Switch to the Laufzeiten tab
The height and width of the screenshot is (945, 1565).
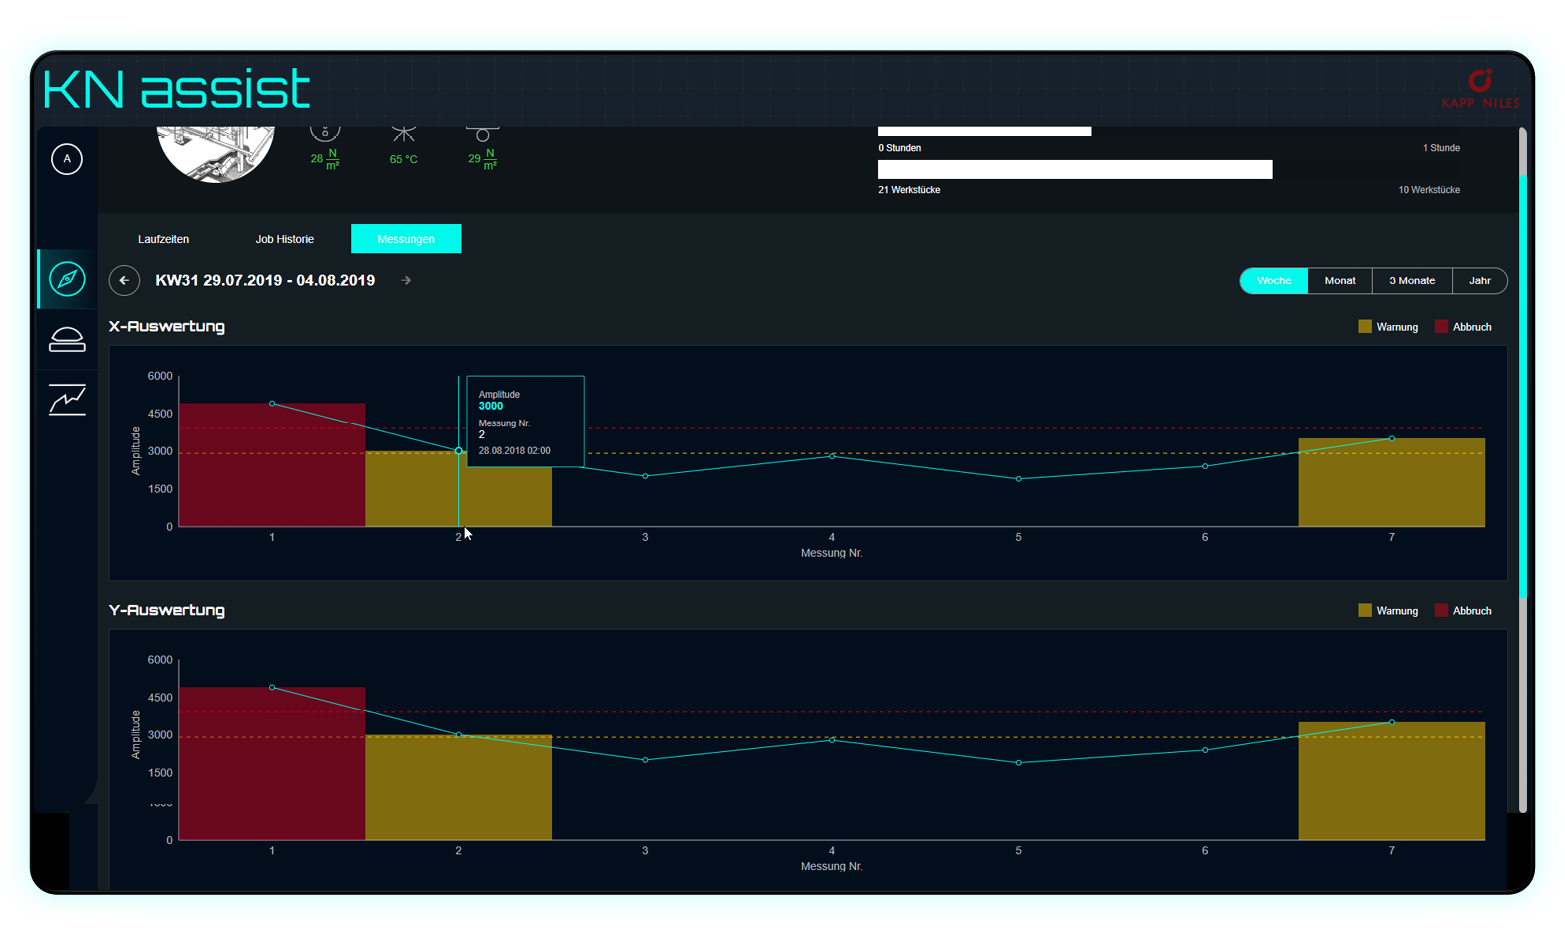click(163, 239)
